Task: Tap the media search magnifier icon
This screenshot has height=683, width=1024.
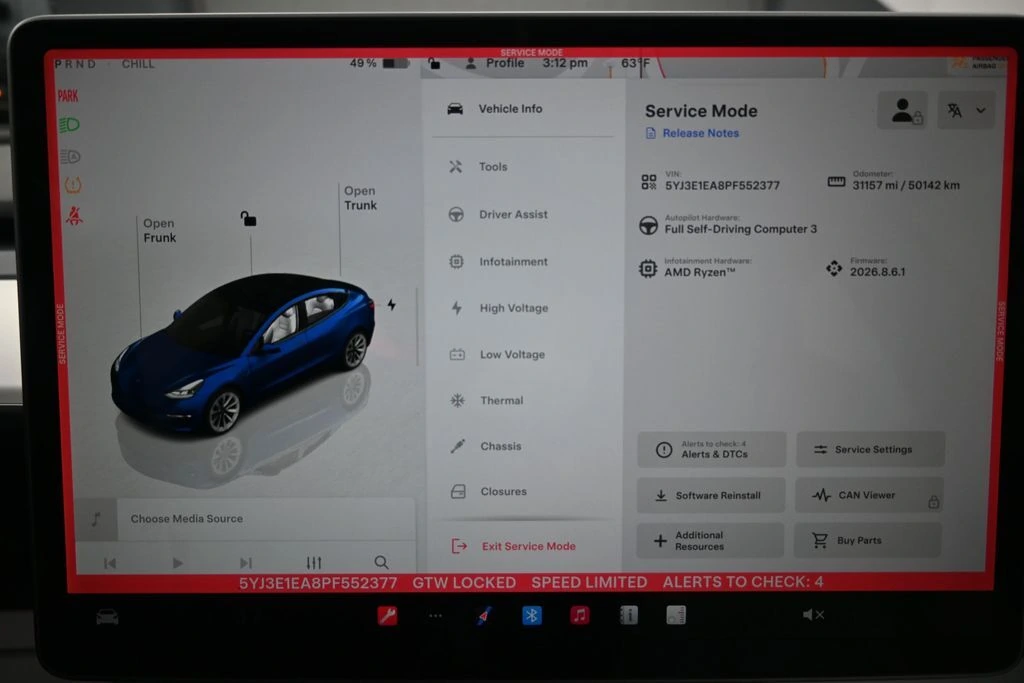Action: click(381, 562)
